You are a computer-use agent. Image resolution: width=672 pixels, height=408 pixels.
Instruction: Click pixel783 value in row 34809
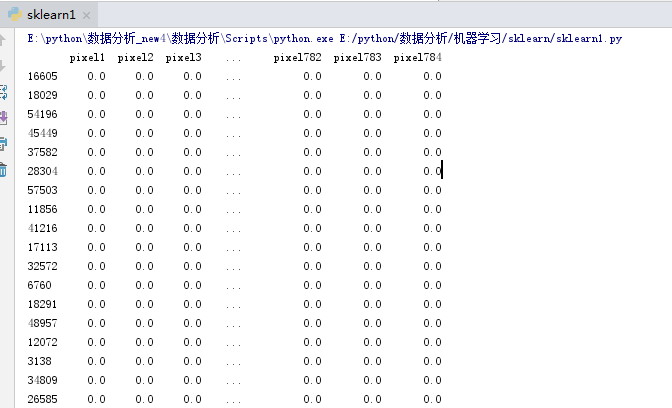(x=372, y=380)
